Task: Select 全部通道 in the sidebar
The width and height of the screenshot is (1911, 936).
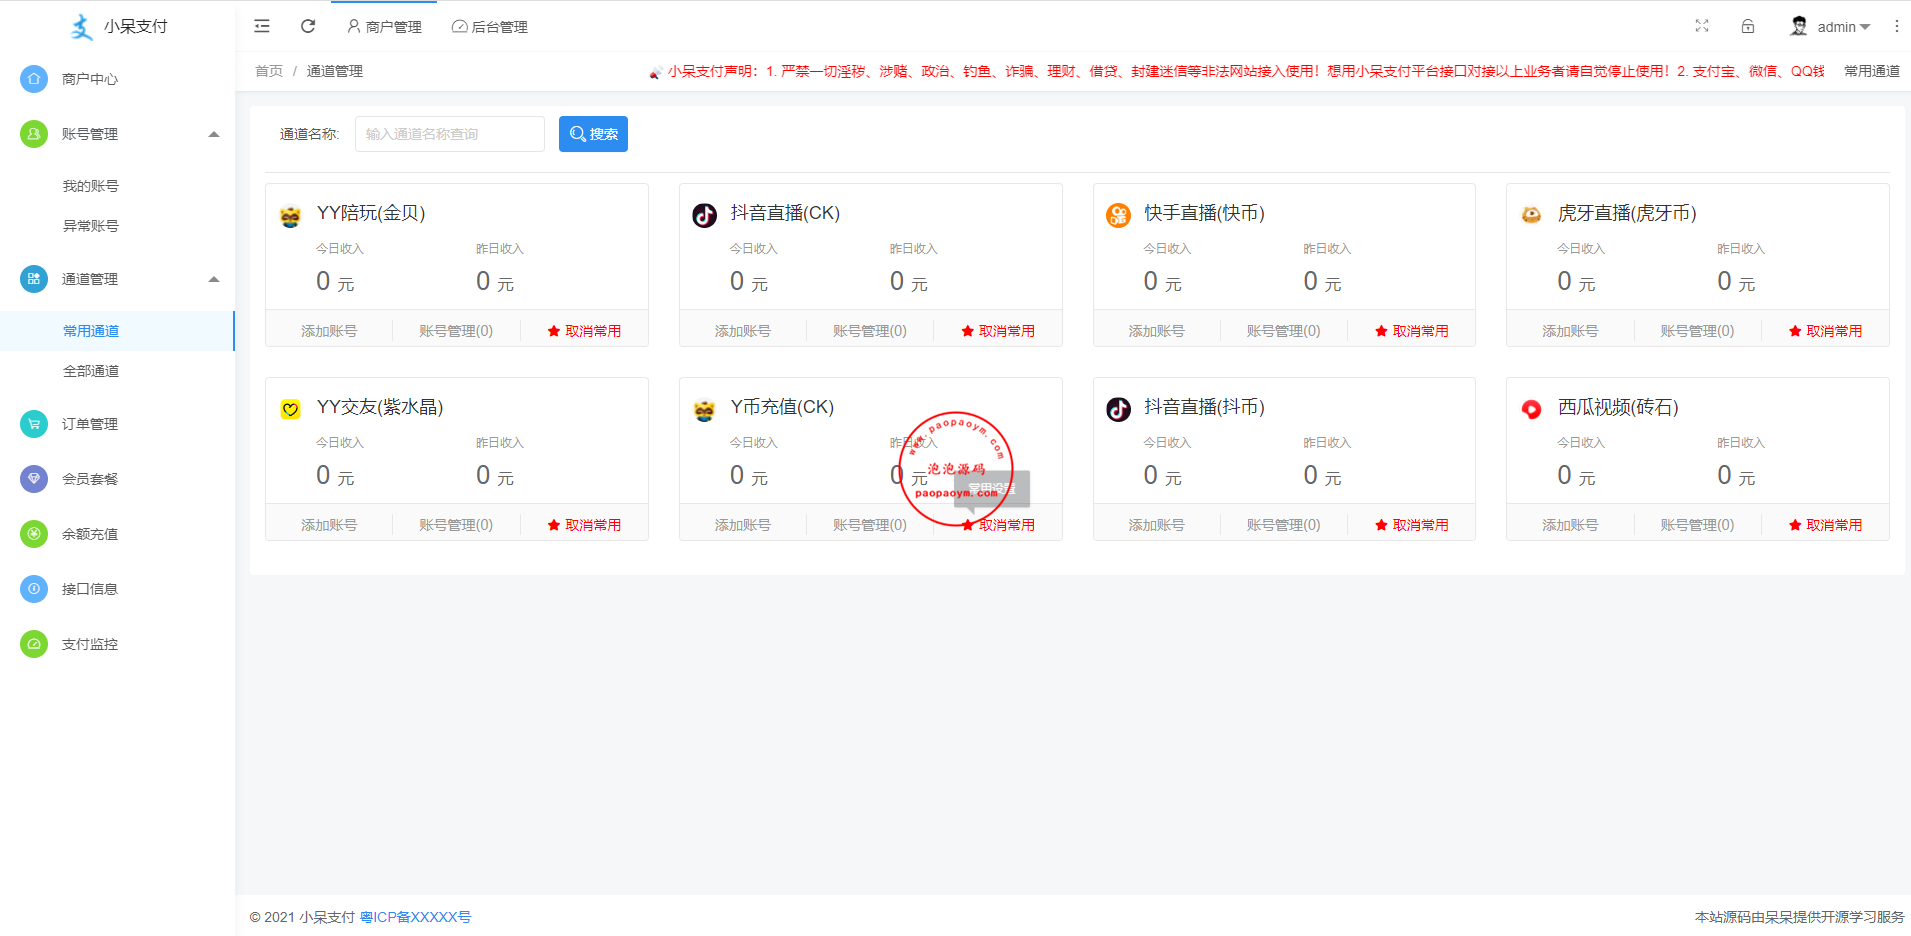Action: [91, 371]
